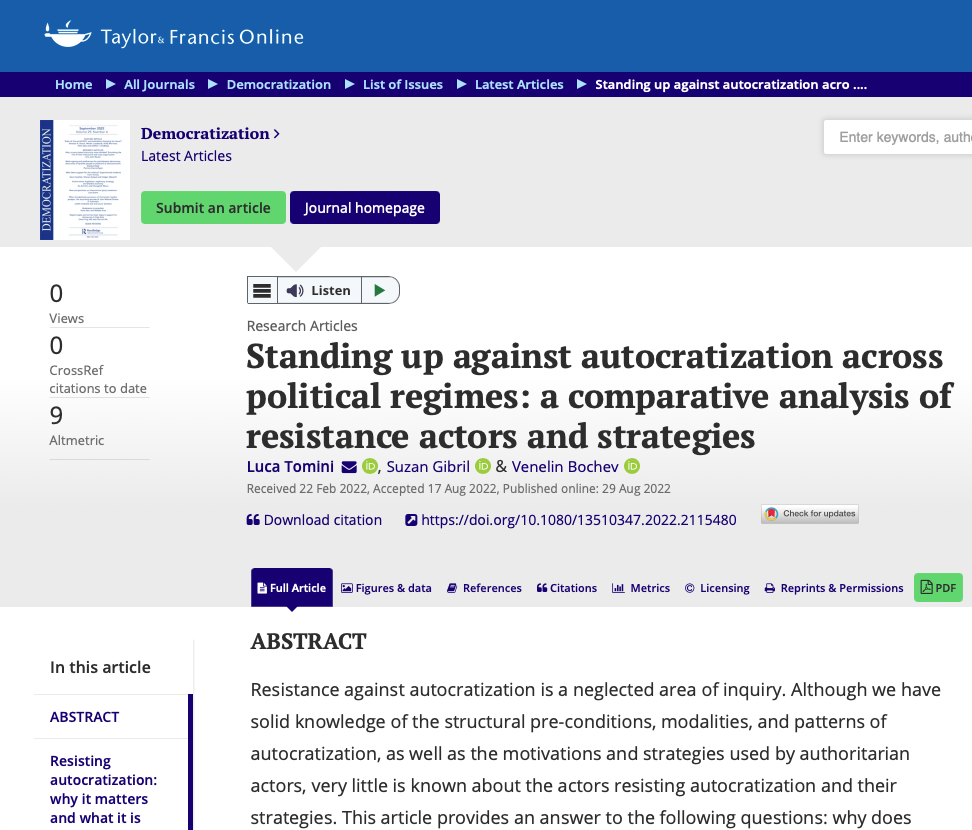Click Download citation link

(x=314, y=520)
